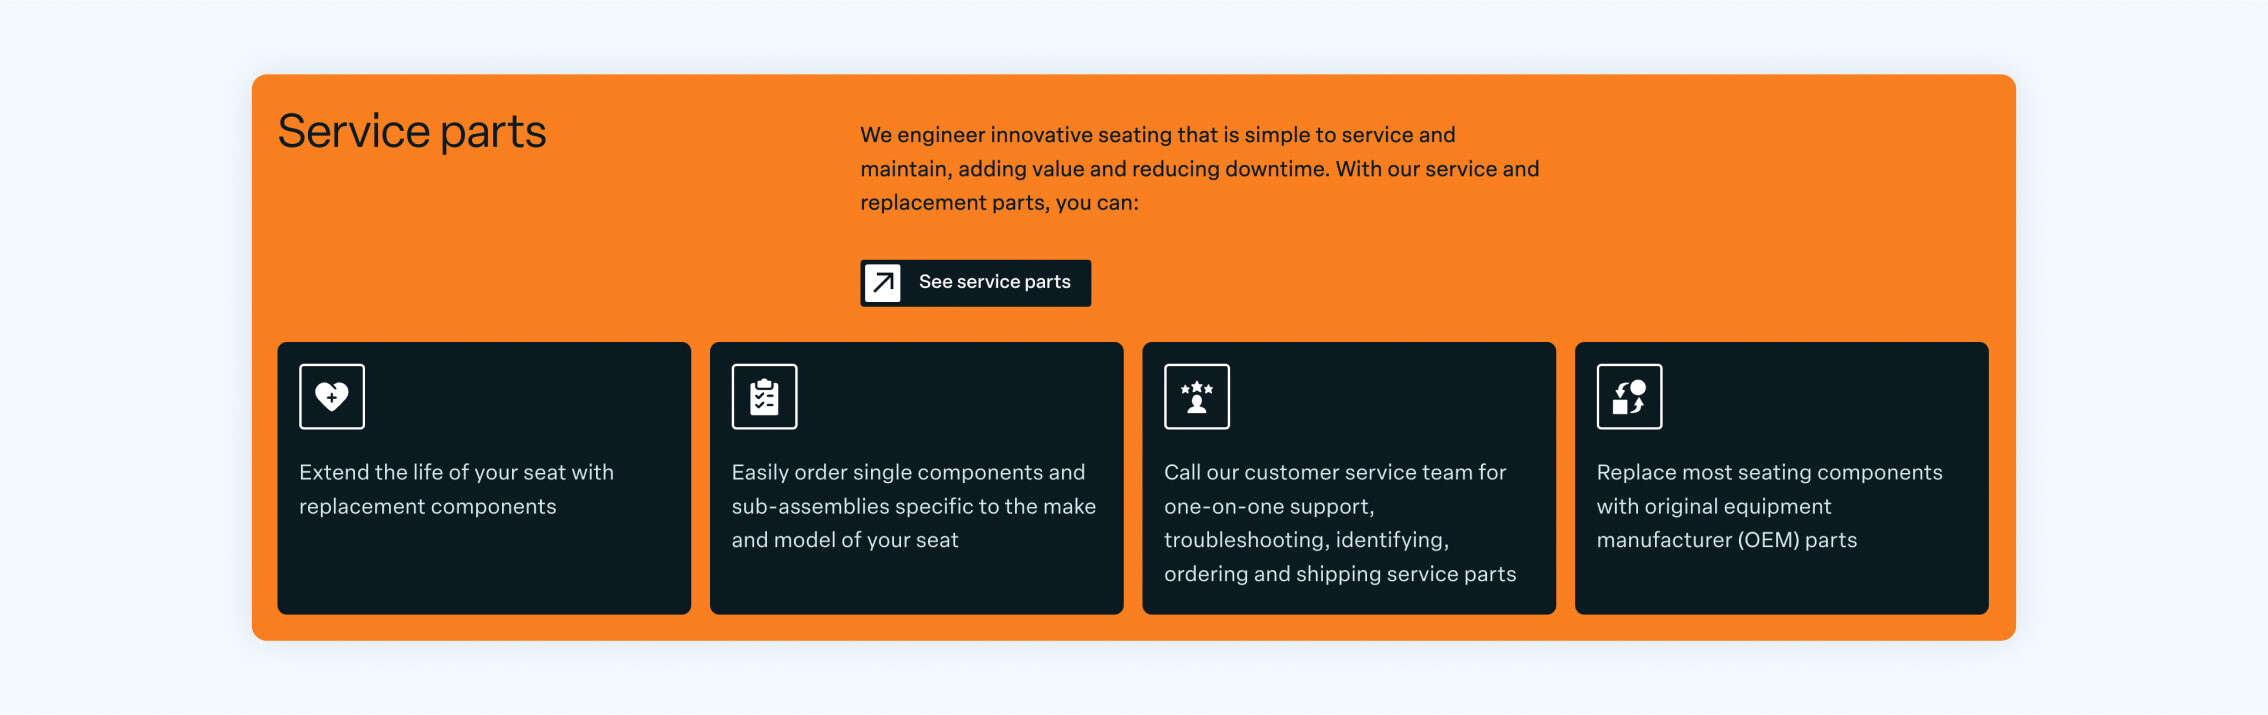Viewport: 2268px width, 715px height.
Task: Click the replace components shapes icon
Action: [1629, 397]
